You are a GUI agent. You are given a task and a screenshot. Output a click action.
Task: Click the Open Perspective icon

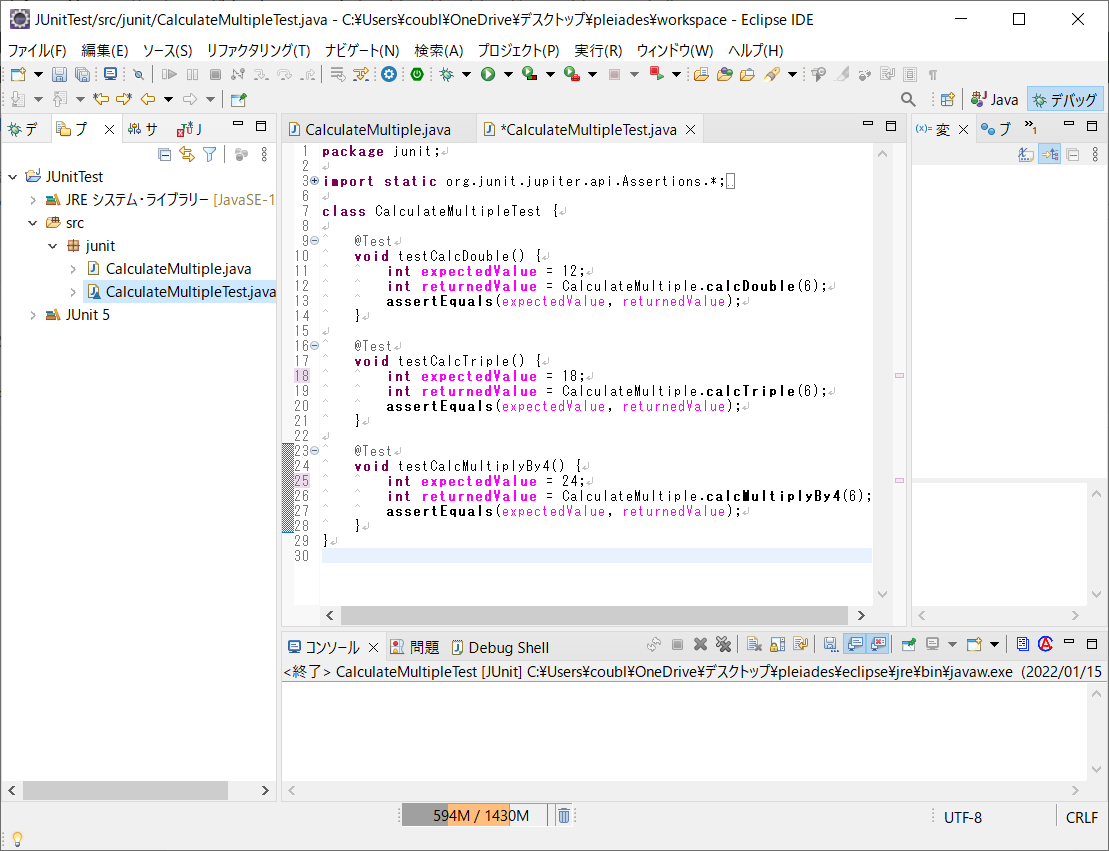pos(948,99)
